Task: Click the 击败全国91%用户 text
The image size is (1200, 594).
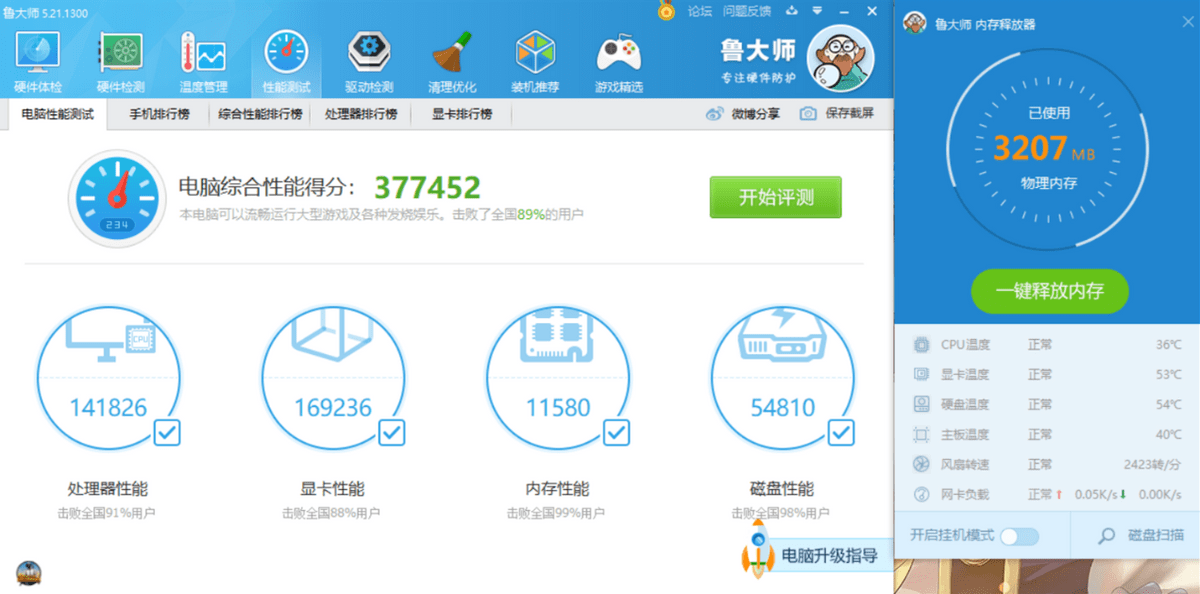Action: 106,514
